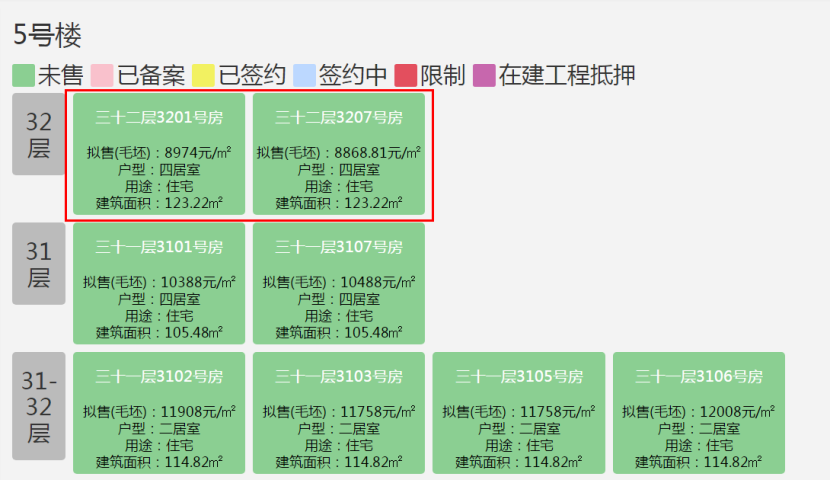Click price 11758元/㎡ in room 3105

point(557,411)
